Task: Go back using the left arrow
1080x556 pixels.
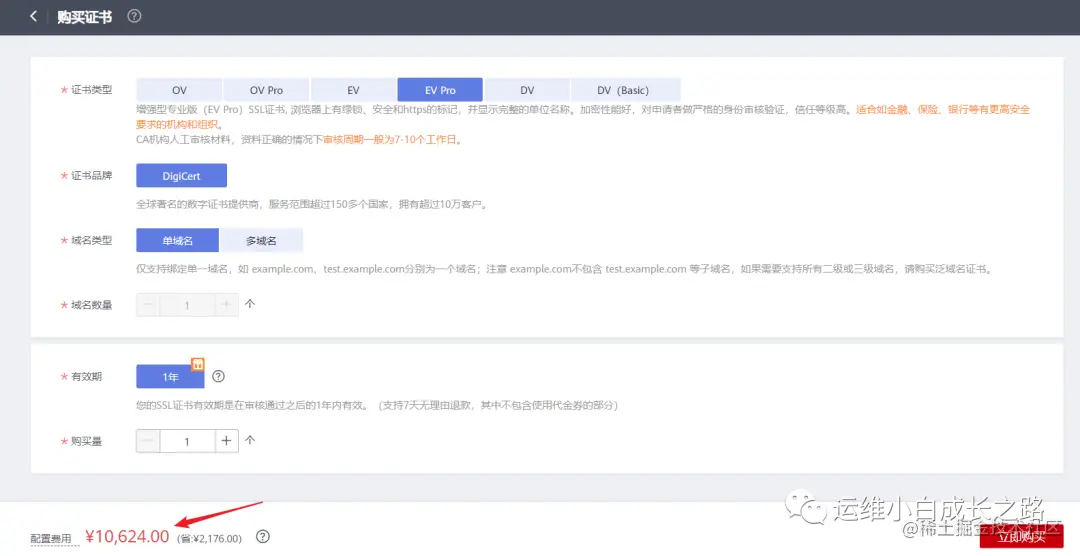Action: click(x=33, y=16)
